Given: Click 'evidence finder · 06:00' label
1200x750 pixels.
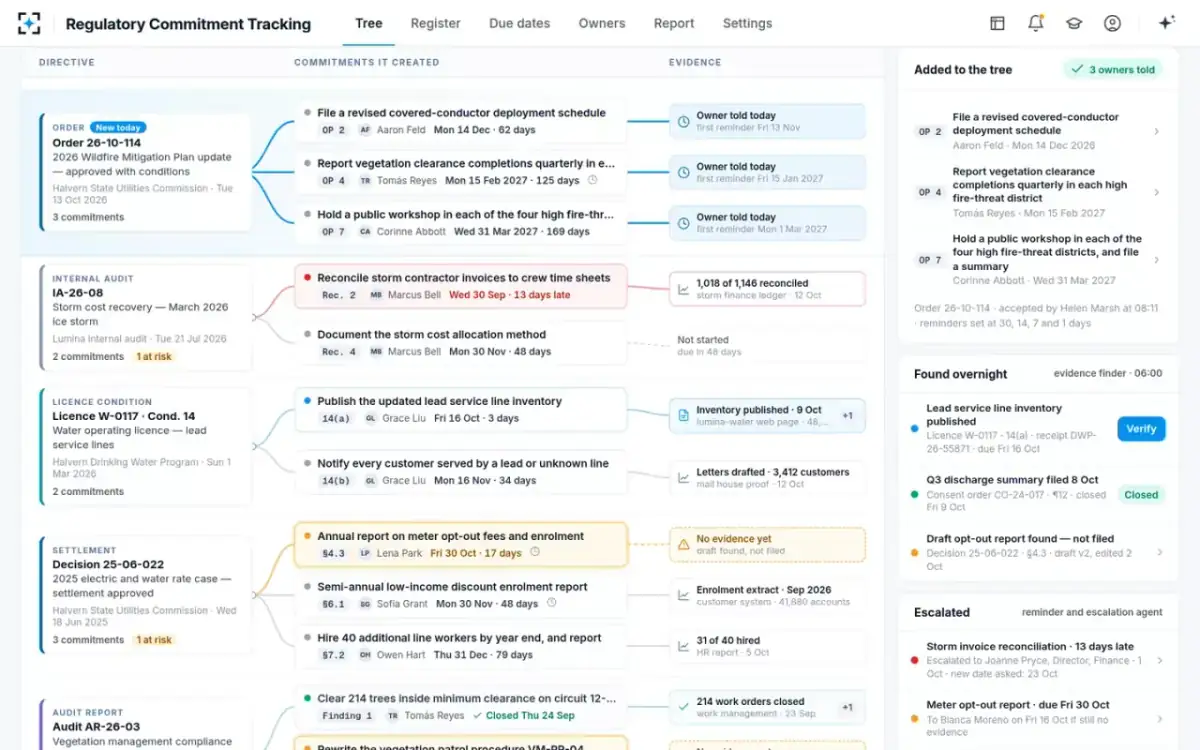Looking at the screenshot, I should pyautogui.click(x=1108, y=373).
